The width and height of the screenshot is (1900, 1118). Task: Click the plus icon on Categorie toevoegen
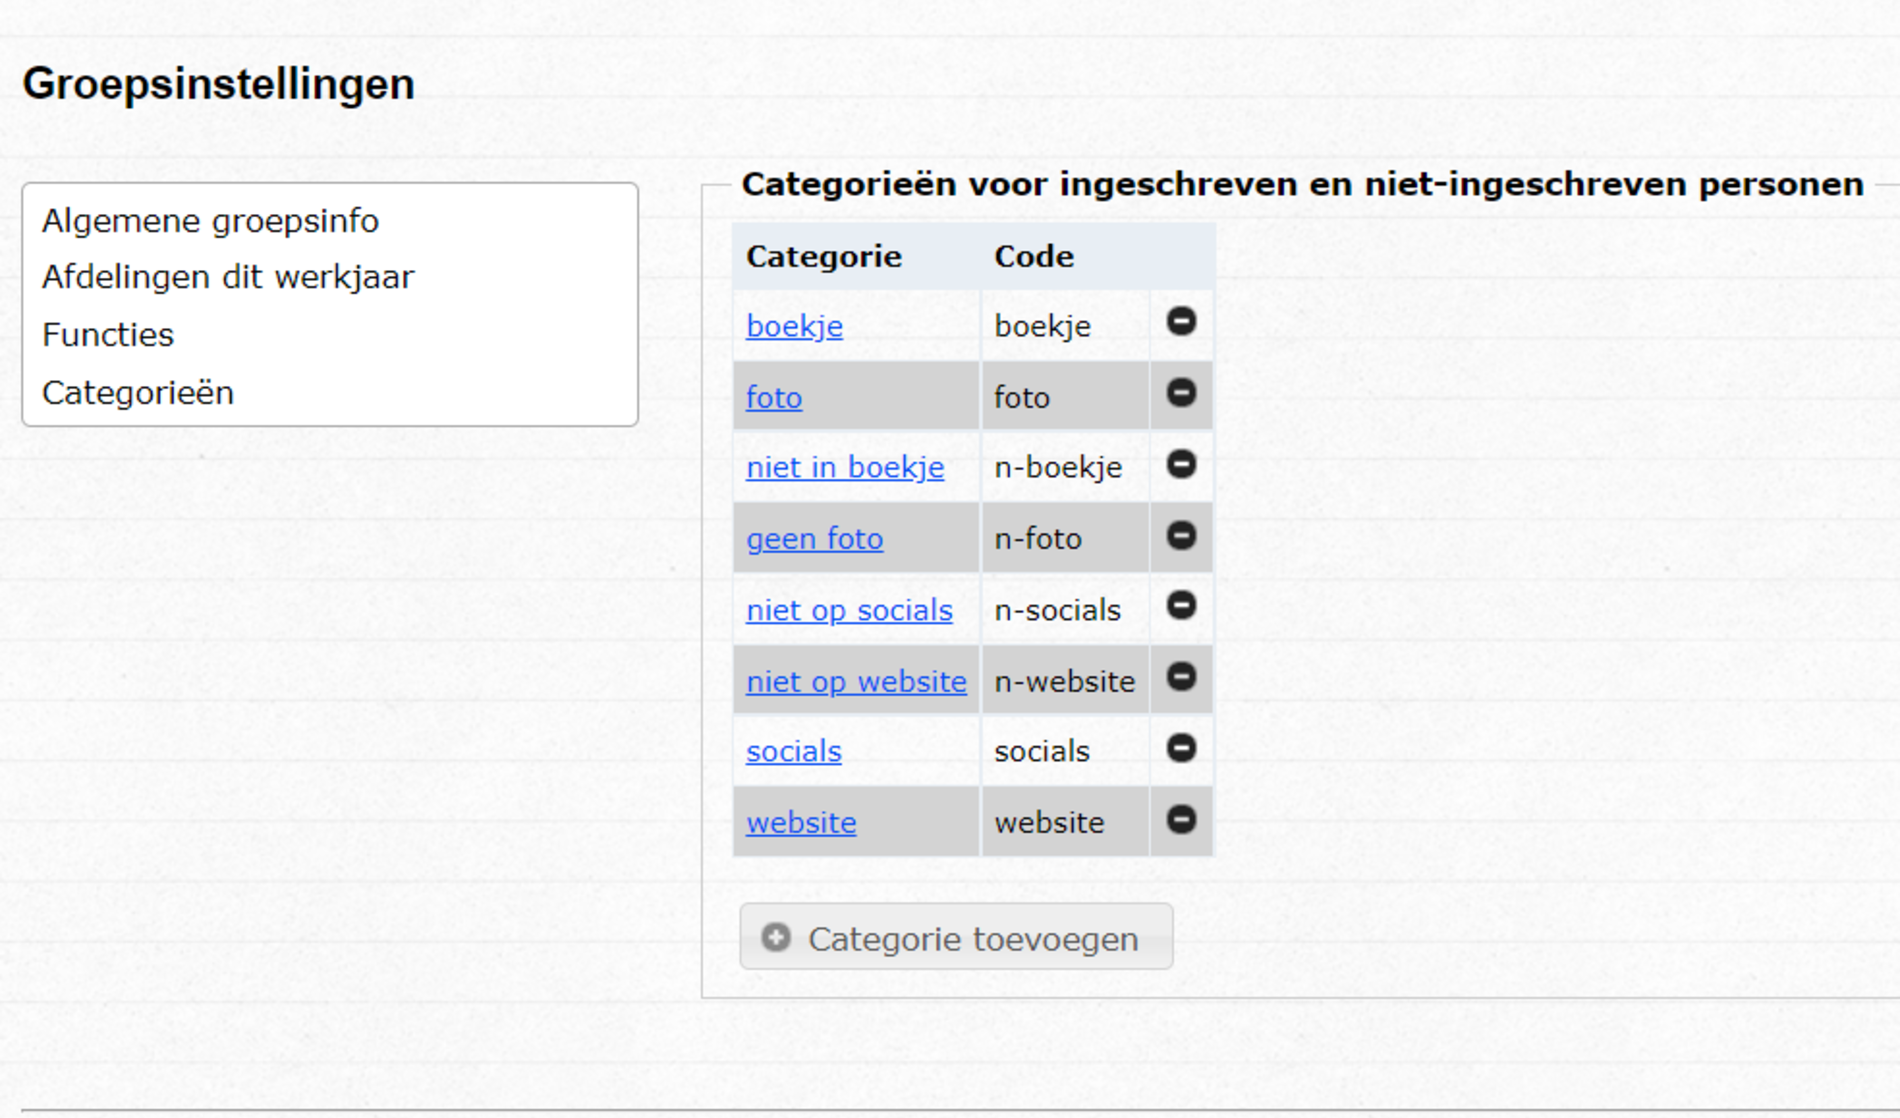click(776, 937)
